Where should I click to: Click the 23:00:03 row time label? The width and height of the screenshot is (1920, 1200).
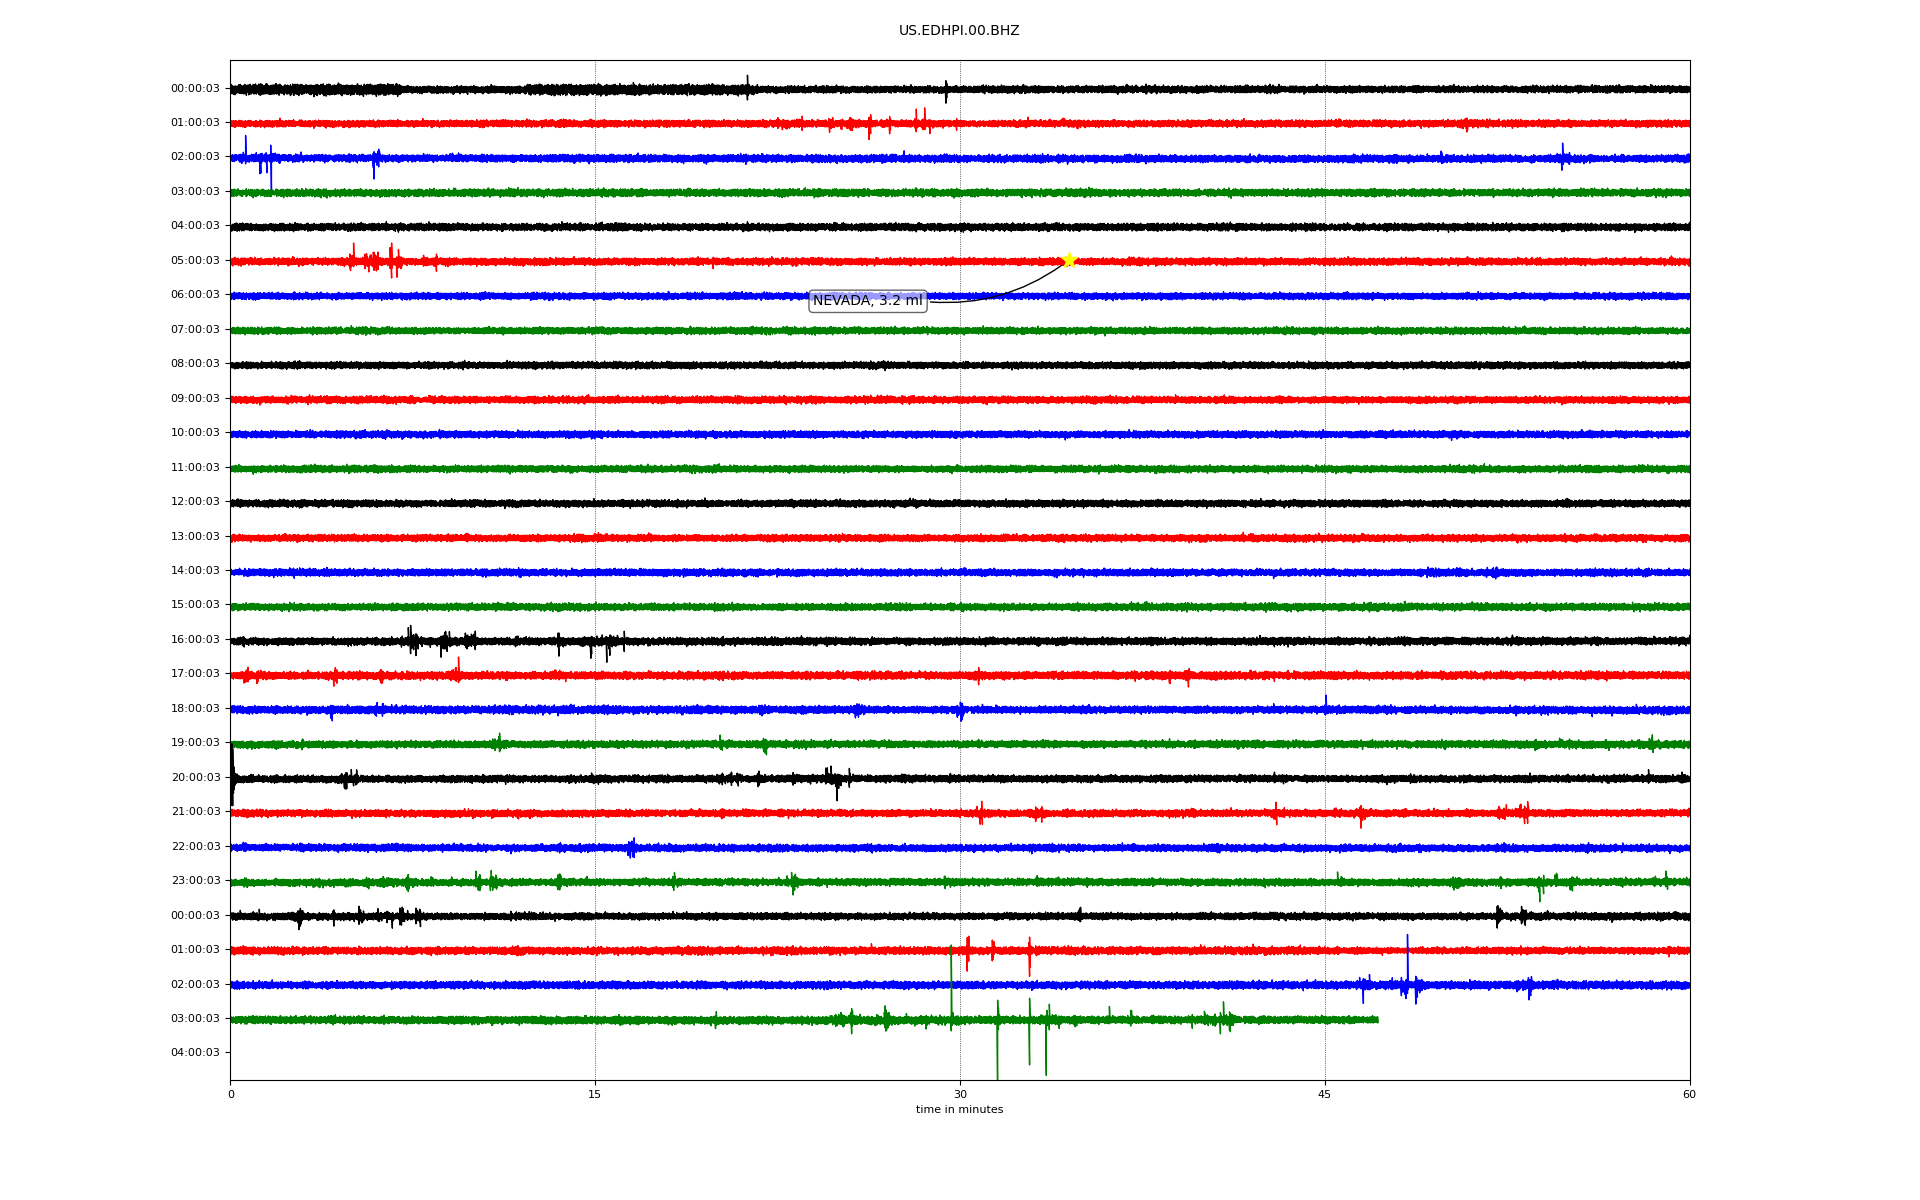coord(195,881)
